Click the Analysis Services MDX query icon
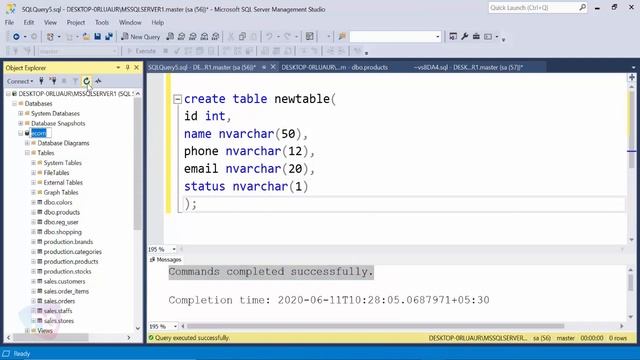This screenshot has height=360, width=640. (x=182, y=37)
